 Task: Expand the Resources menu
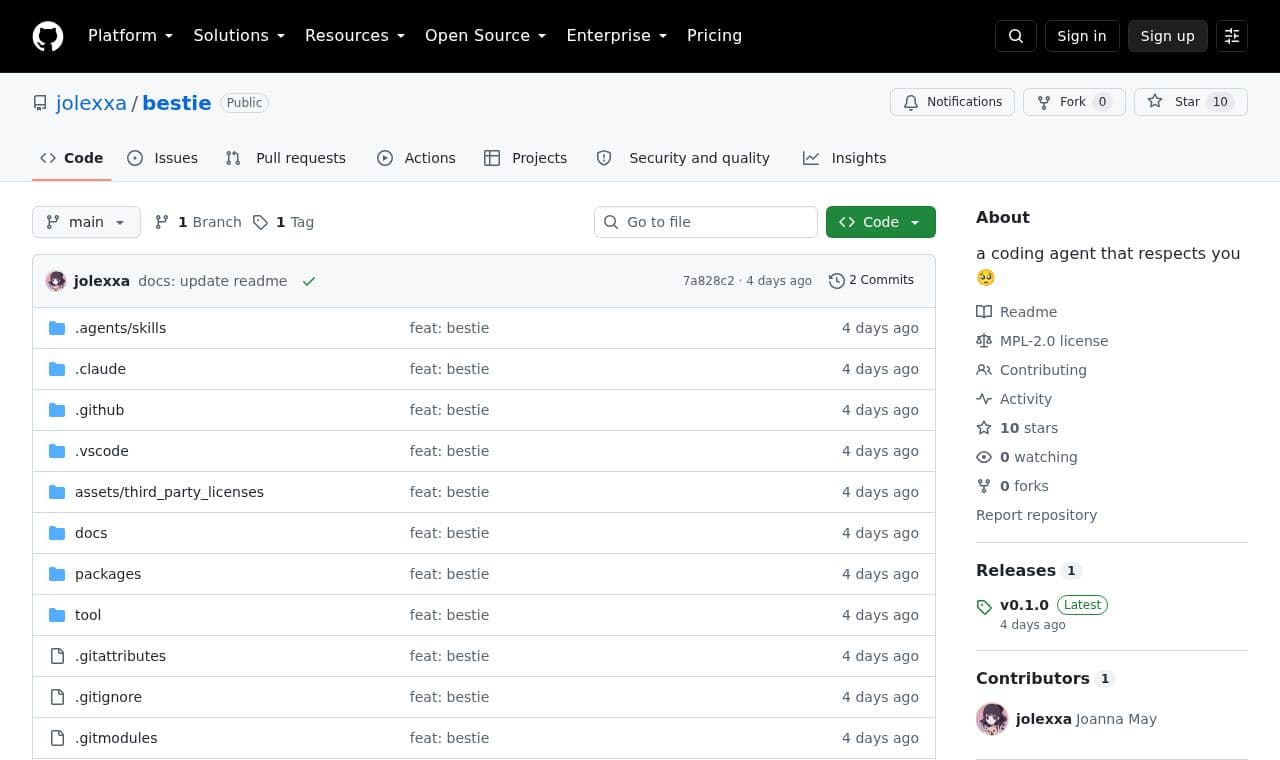point(355,35)
